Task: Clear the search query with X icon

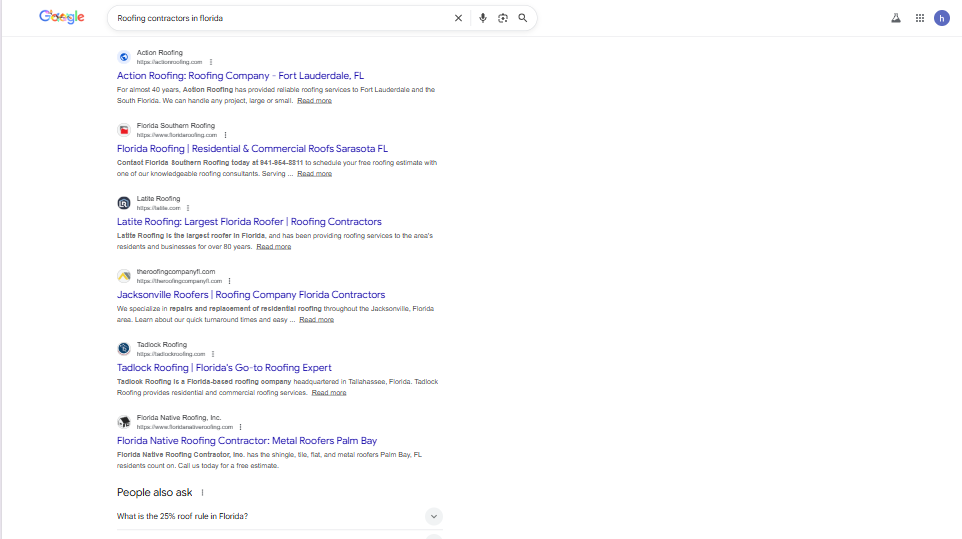Action: pos(458,18)
